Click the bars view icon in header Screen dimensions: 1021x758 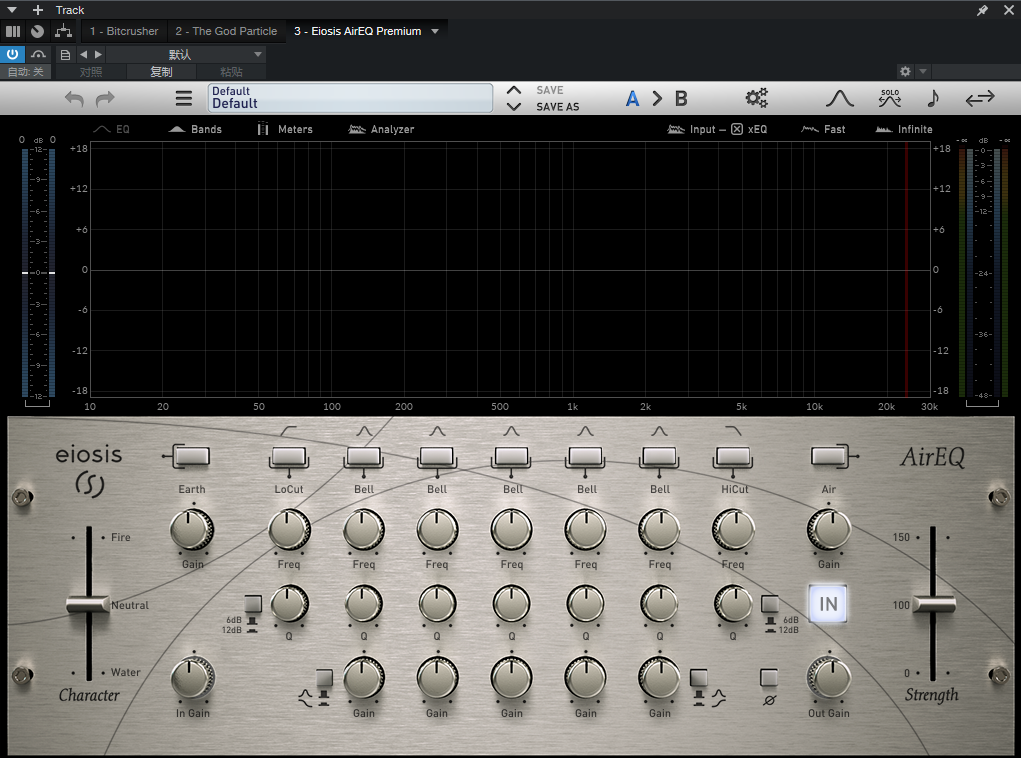click(13, 31)
